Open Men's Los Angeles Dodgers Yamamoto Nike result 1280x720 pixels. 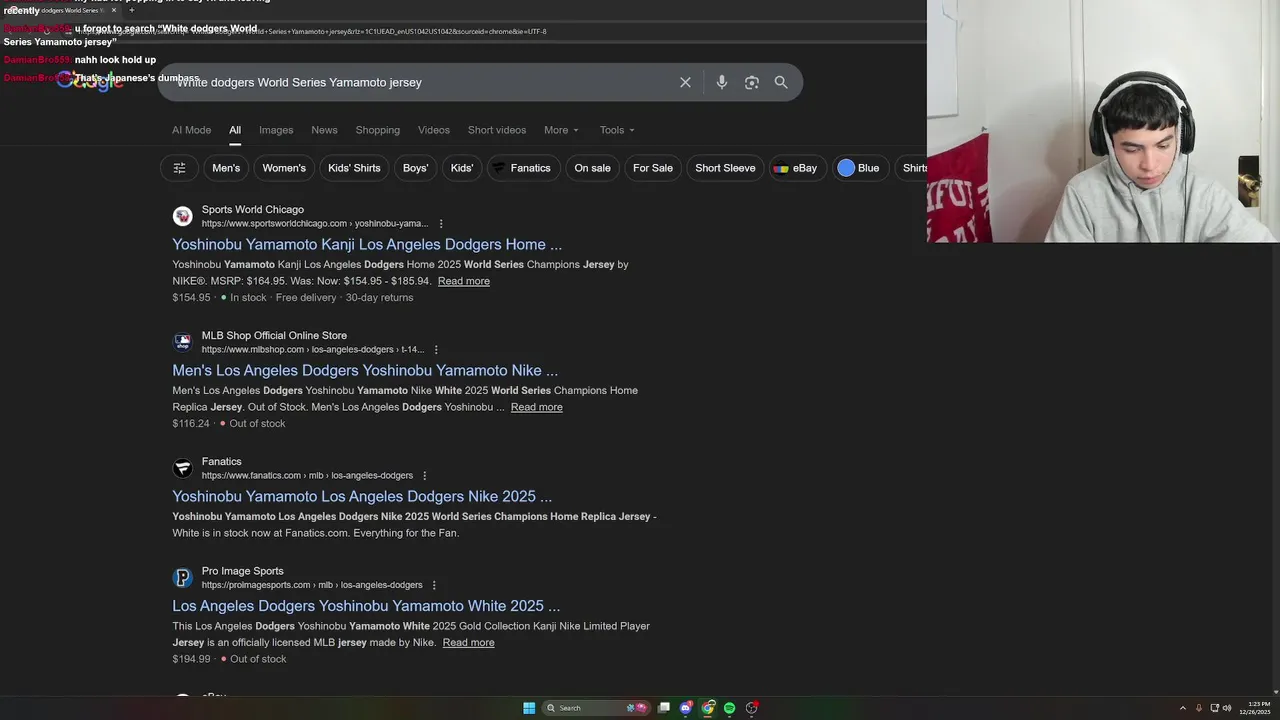[365, 370]
